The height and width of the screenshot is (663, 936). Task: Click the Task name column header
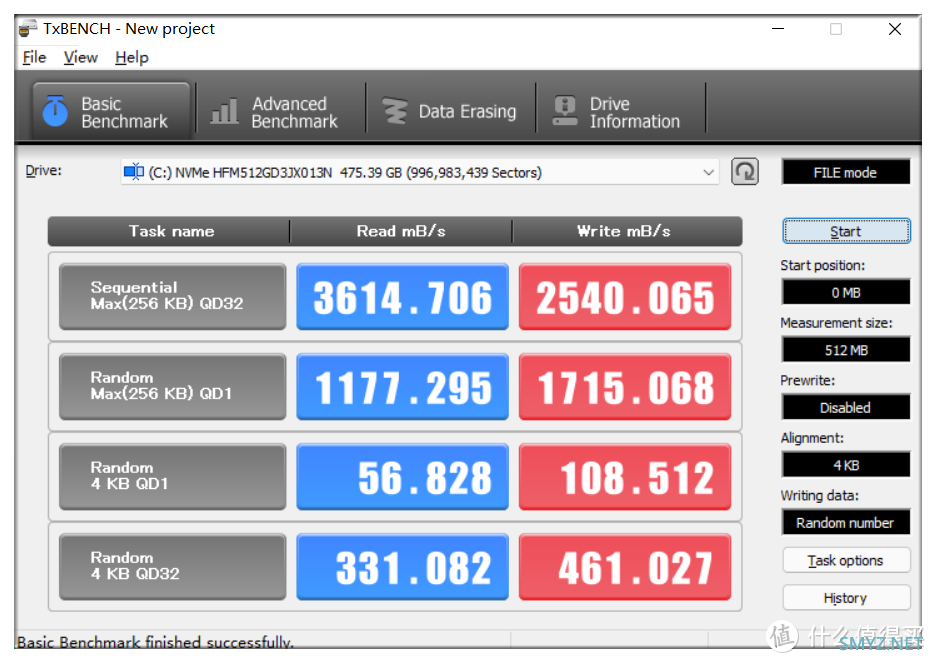click(170, 232)
